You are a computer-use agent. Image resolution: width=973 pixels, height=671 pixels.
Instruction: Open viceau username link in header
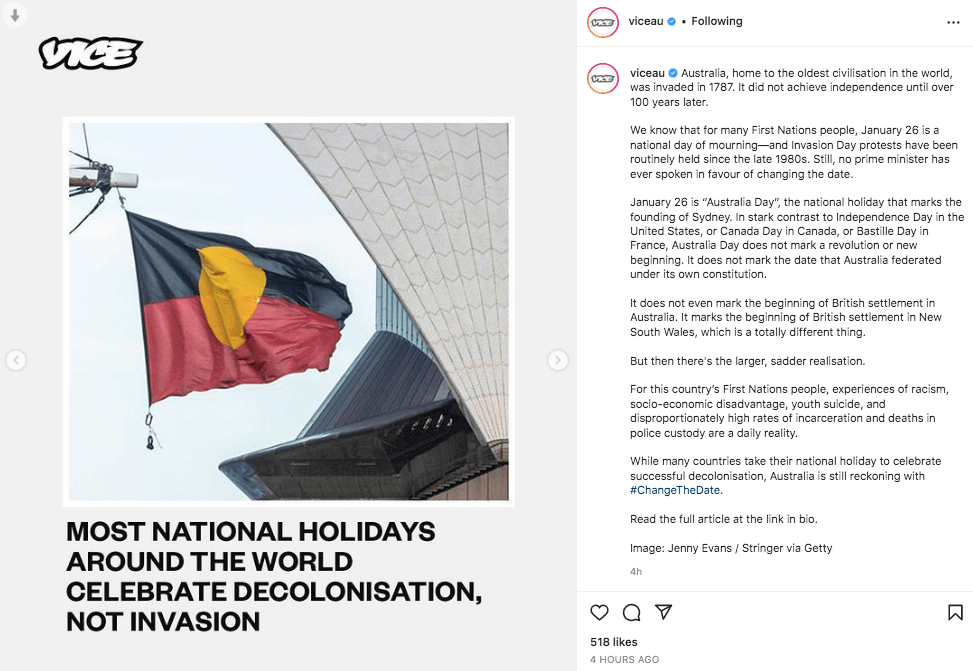(646, 21)
